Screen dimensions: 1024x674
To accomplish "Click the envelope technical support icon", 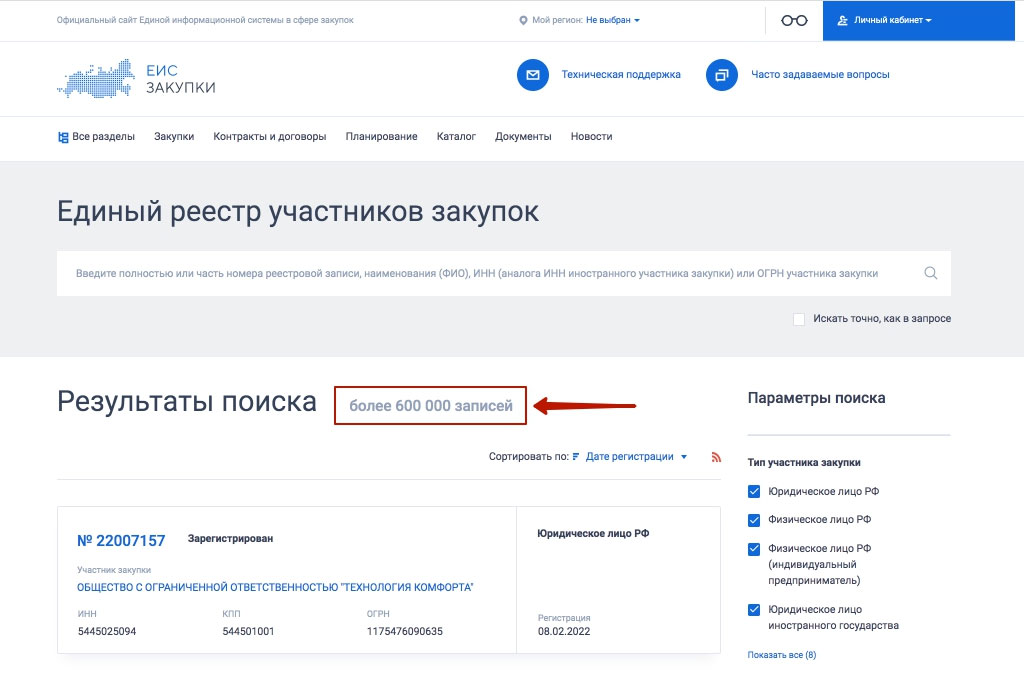I will tap(533, 75).
